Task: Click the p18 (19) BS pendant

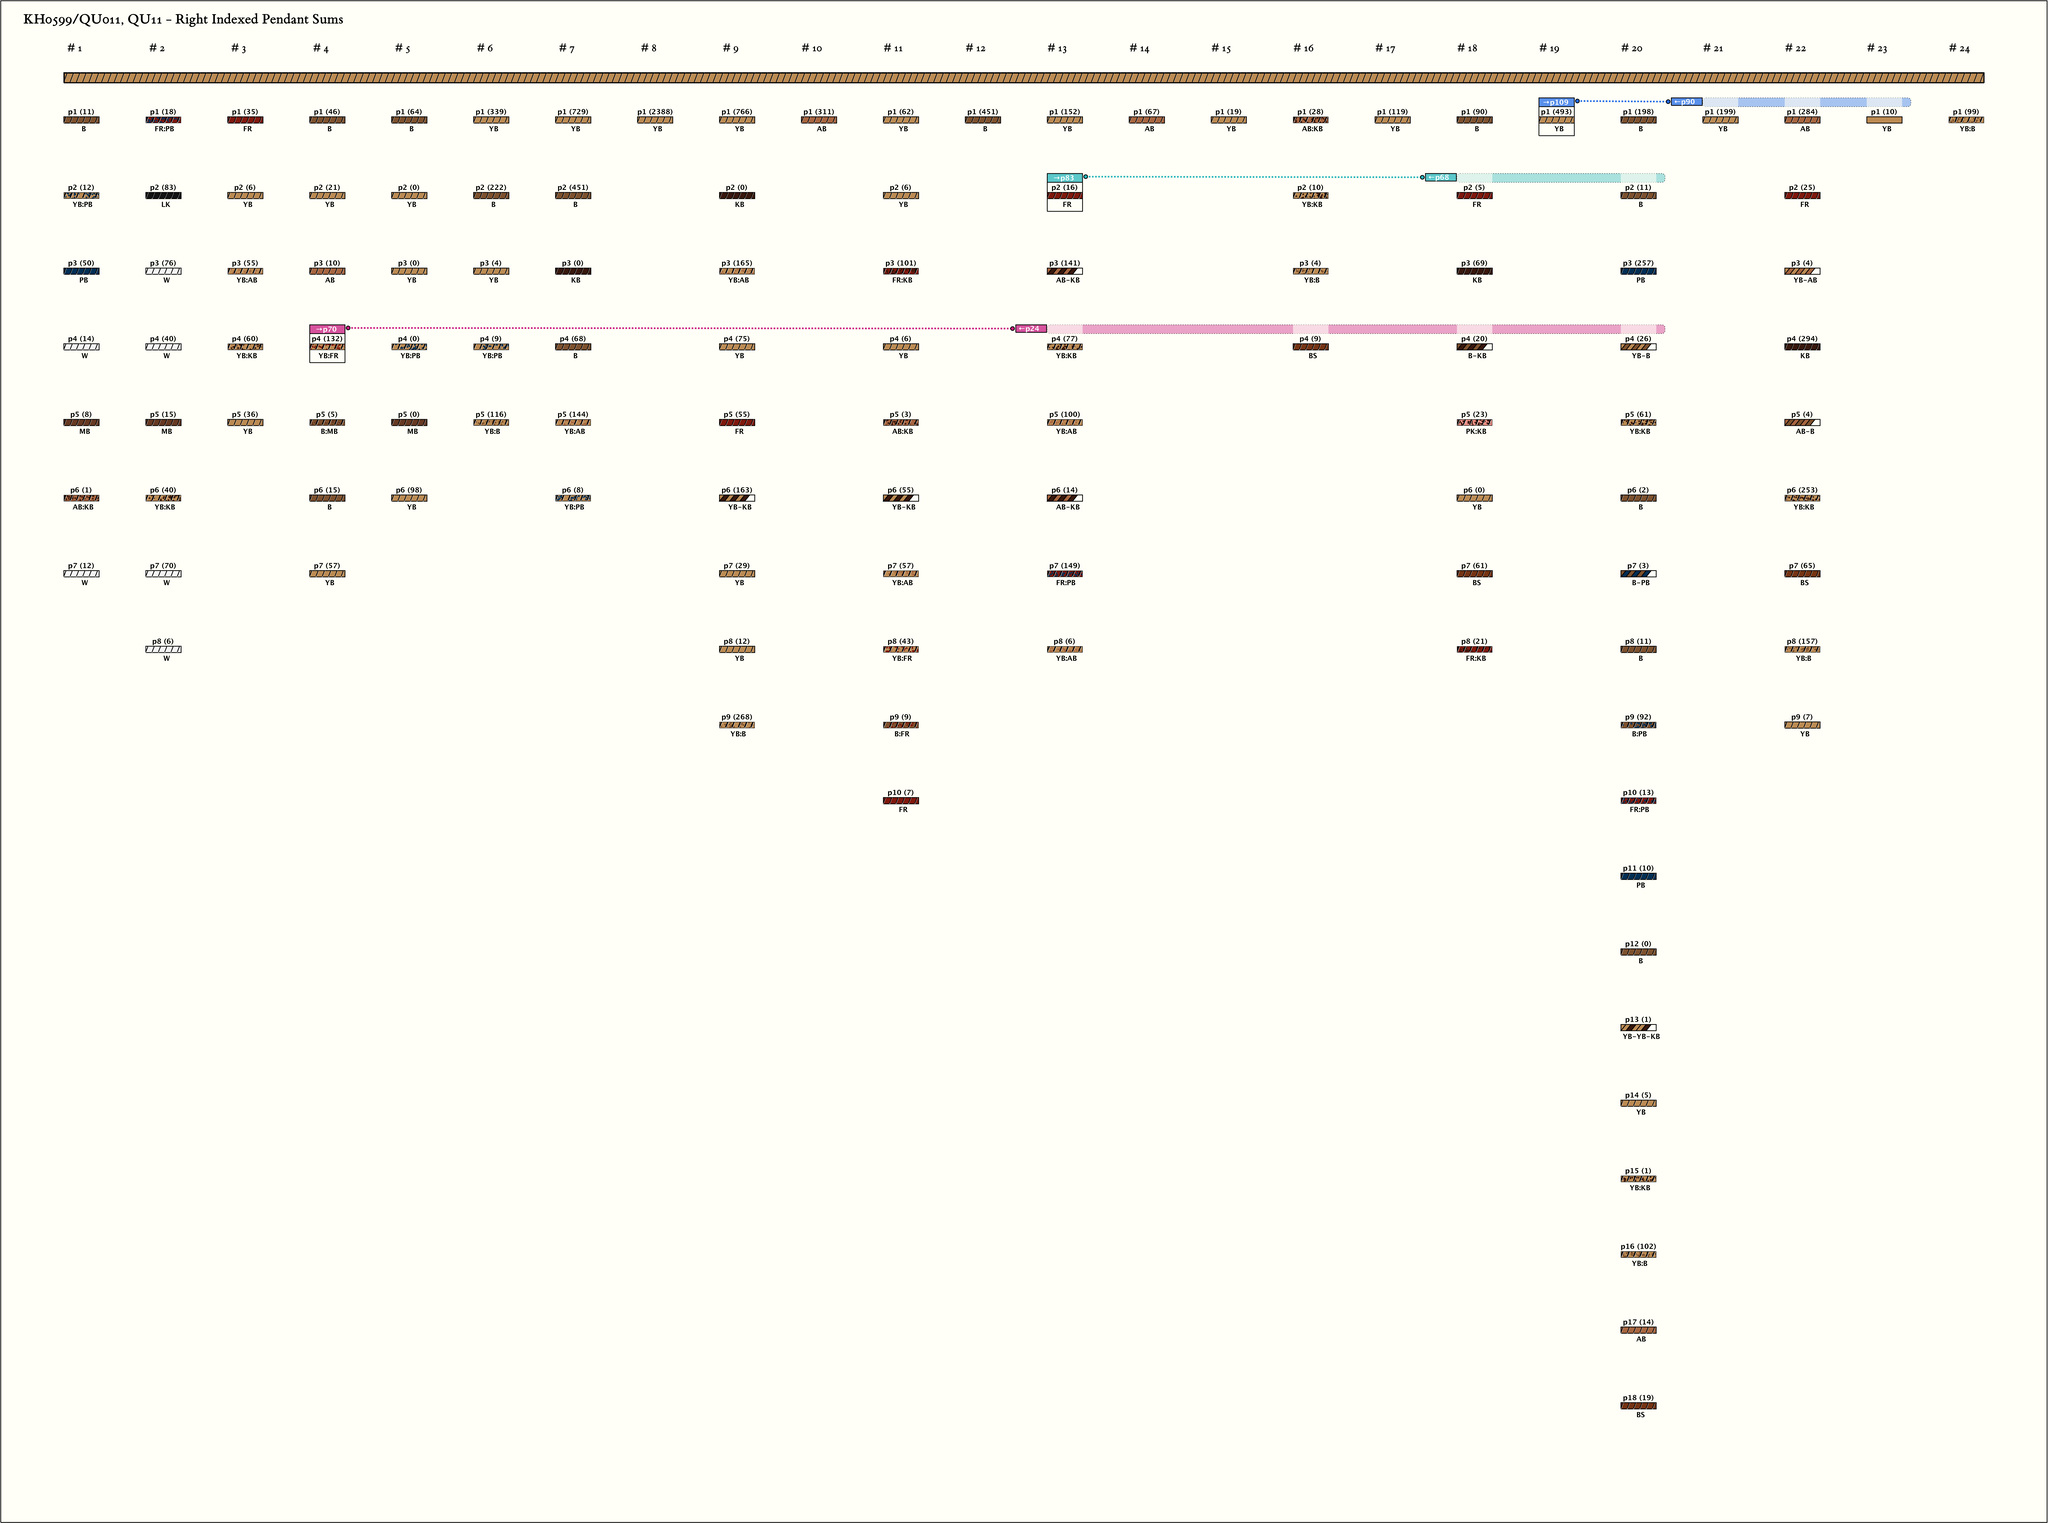Action: click(1638, 1405)
